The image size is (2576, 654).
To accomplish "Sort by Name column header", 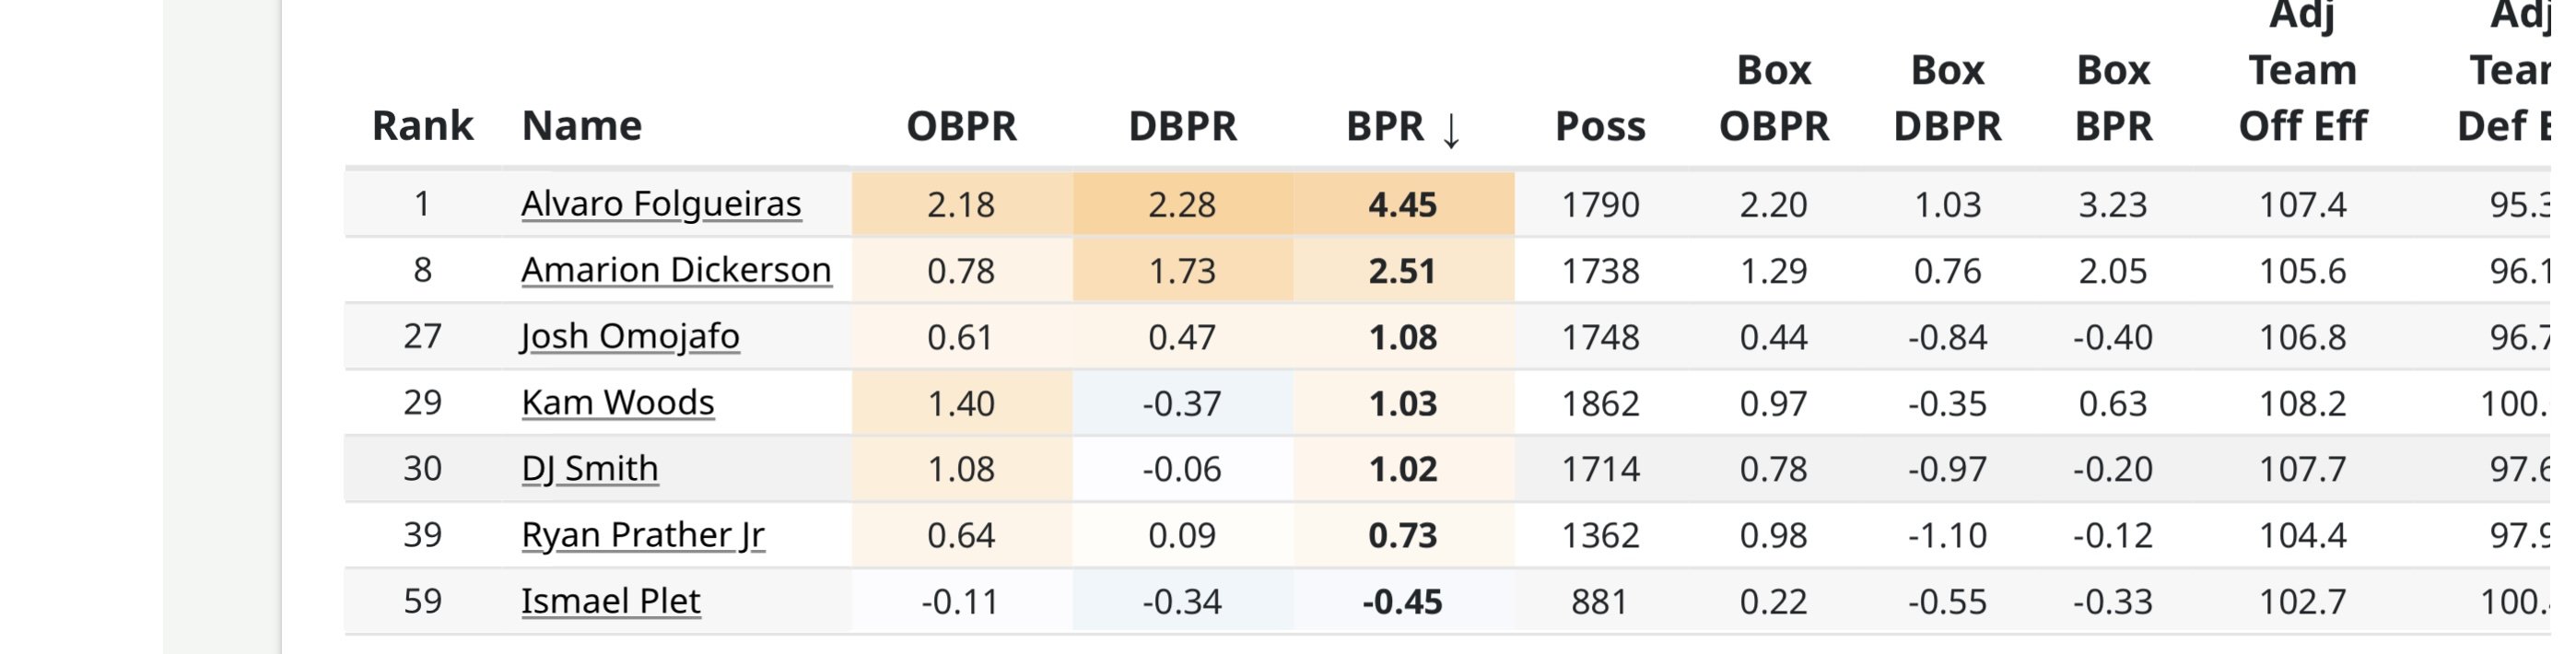I will (582, 126).
